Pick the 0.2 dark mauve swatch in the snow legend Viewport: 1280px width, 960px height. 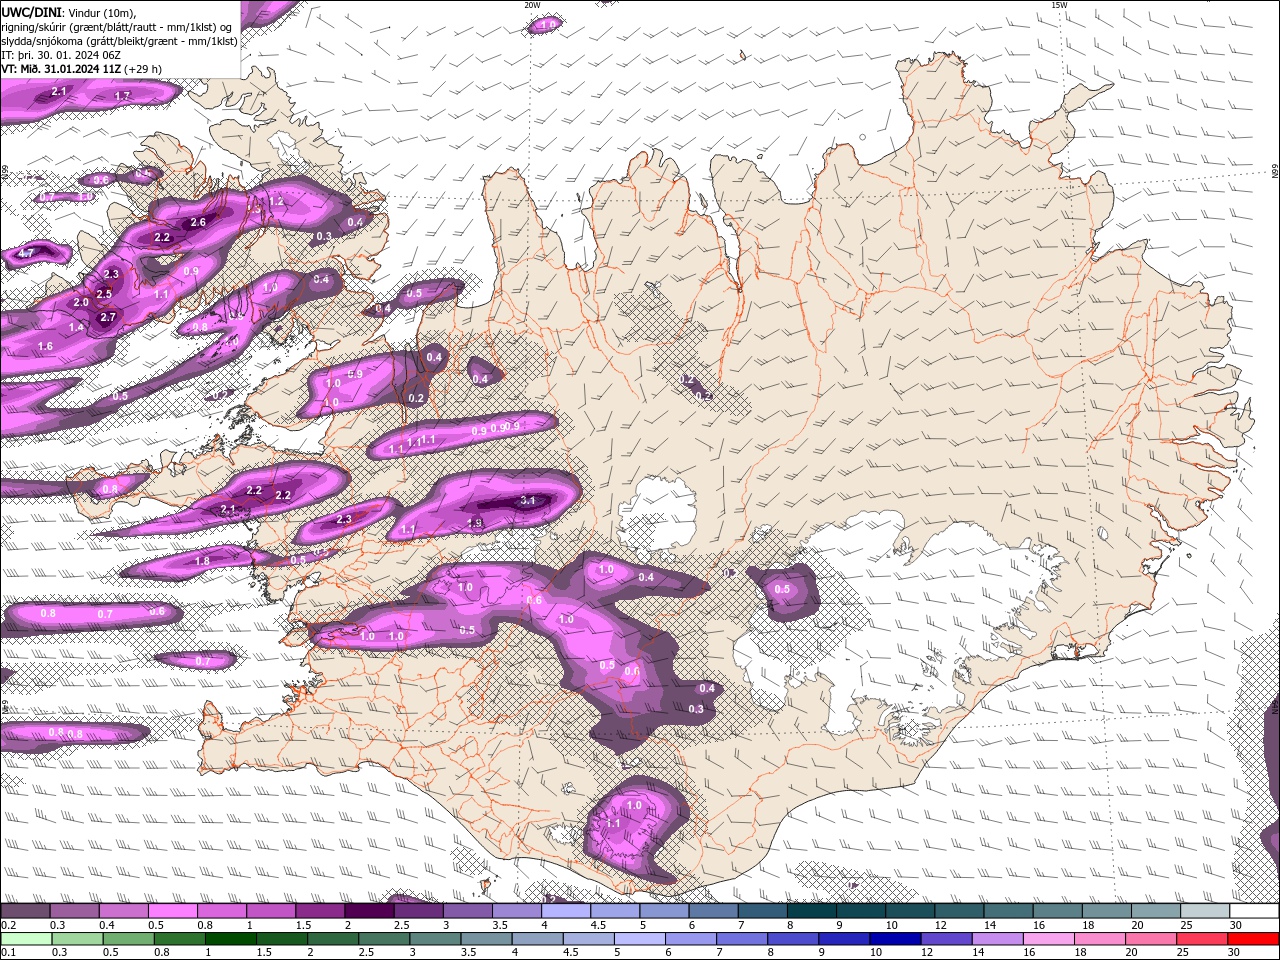(25, 911)
